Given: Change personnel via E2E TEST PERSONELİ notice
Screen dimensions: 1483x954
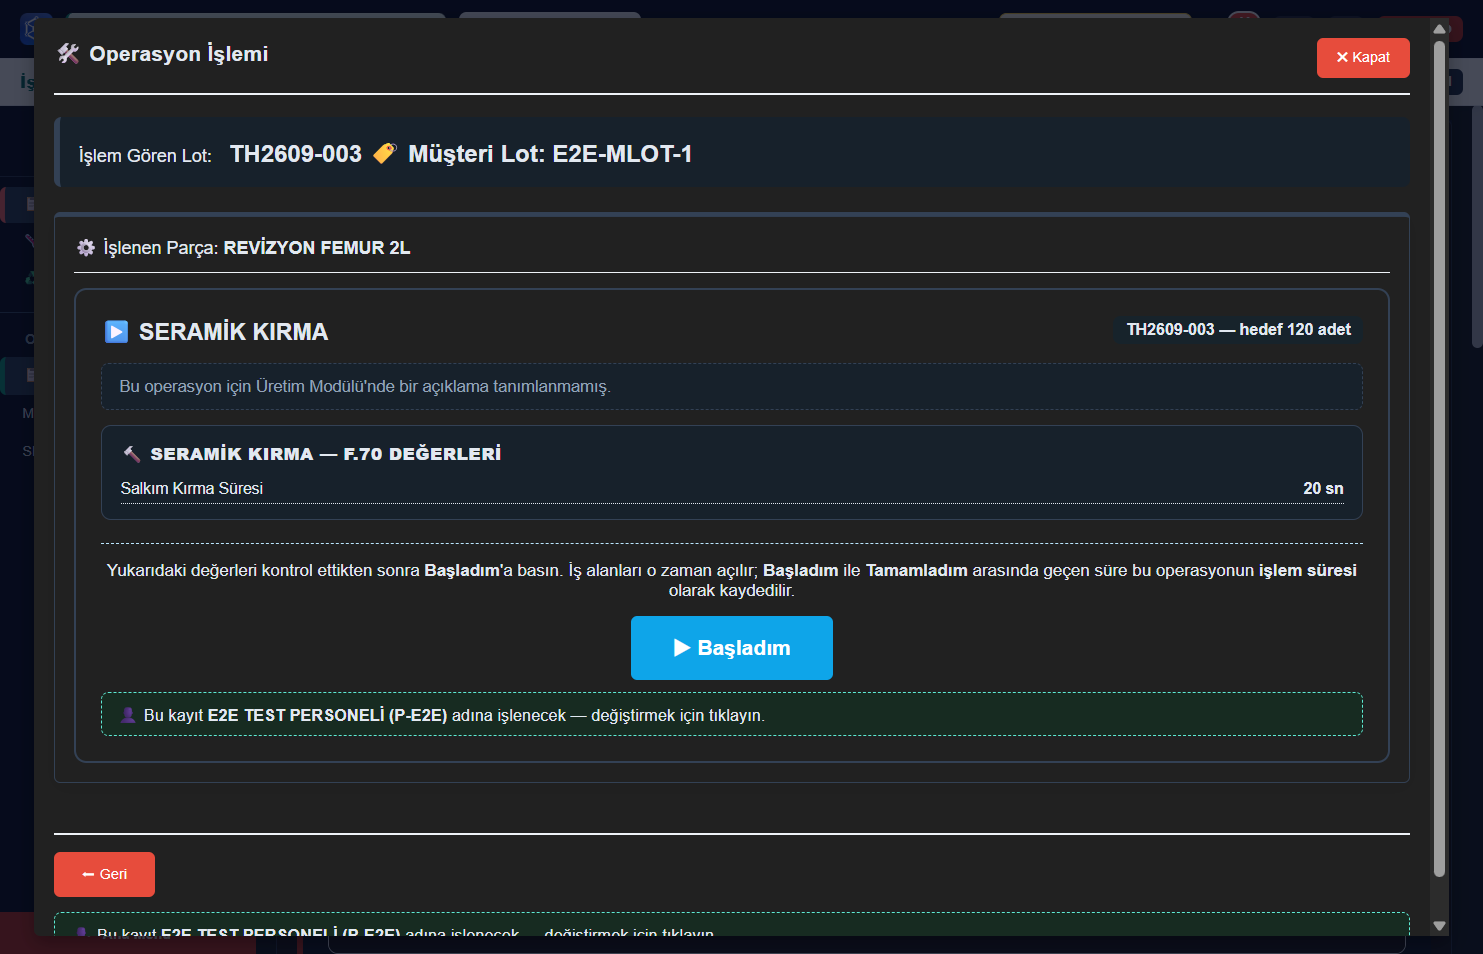Looking at the screenshot, I should (x=731, y=714).
